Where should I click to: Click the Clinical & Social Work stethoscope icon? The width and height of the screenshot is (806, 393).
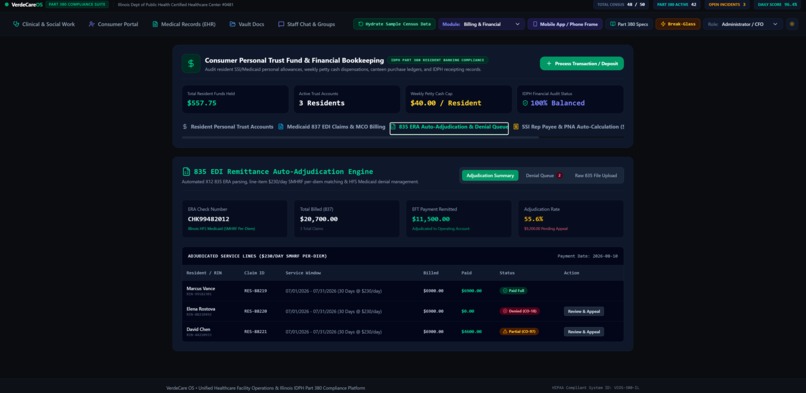tap(16, 24)
